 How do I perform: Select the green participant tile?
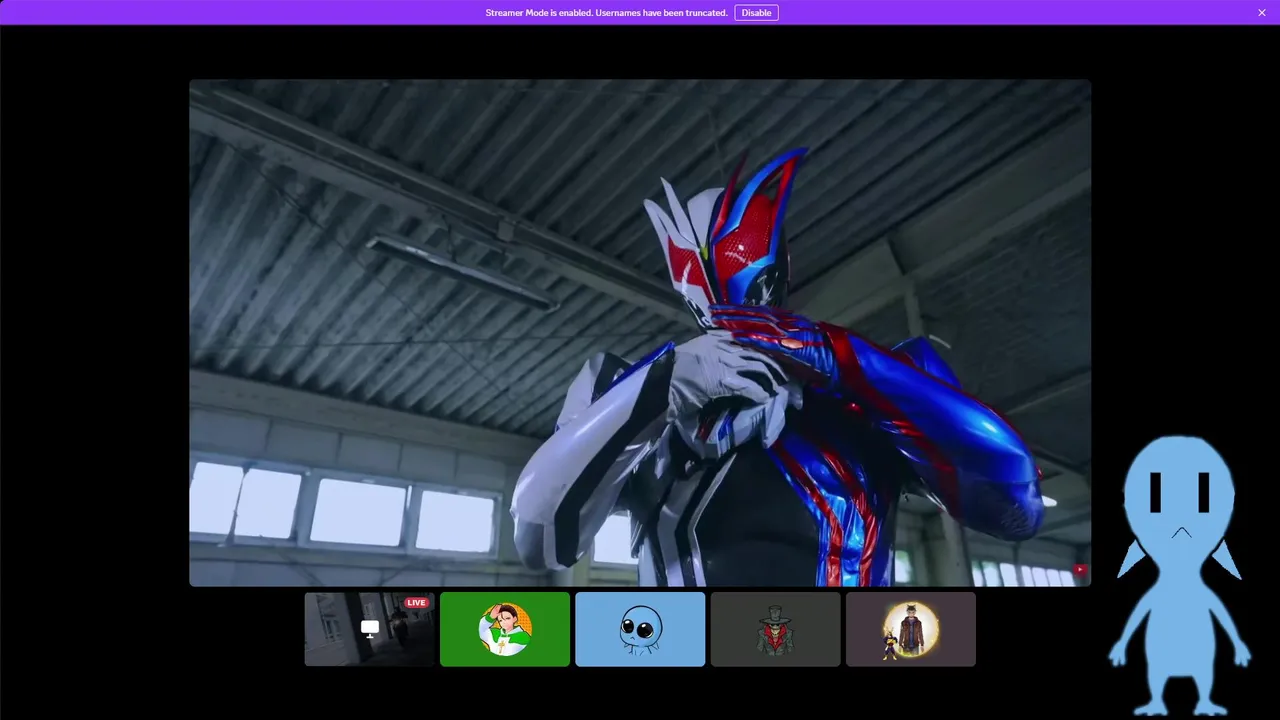(505, 629)
